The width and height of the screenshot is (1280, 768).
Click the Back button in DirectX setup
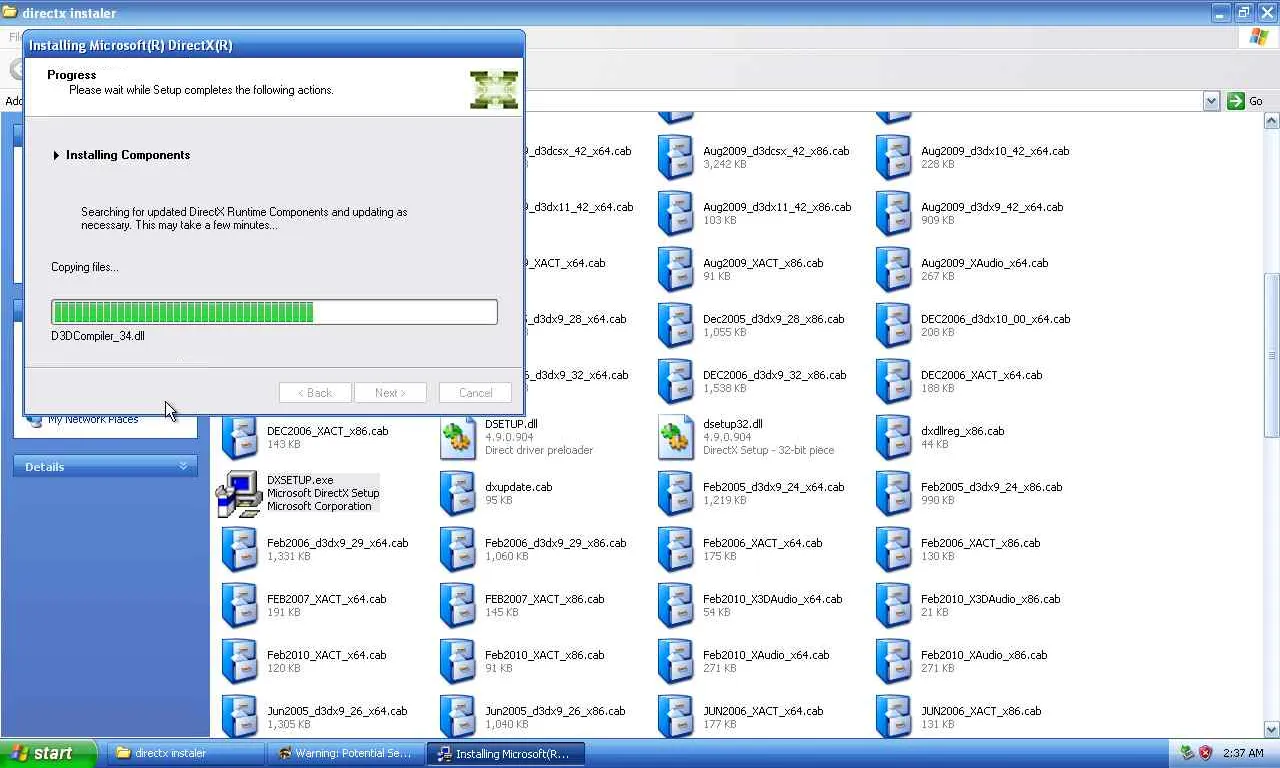(x=315, y=393)
